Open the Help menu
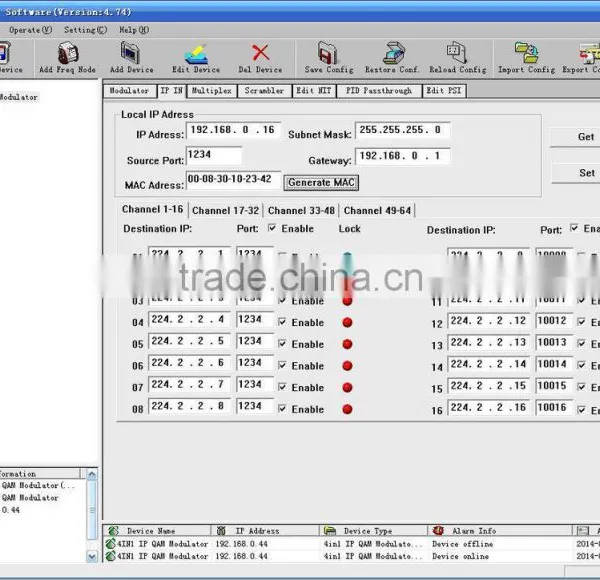Viewport: 600px width, 580px height. 134,30
